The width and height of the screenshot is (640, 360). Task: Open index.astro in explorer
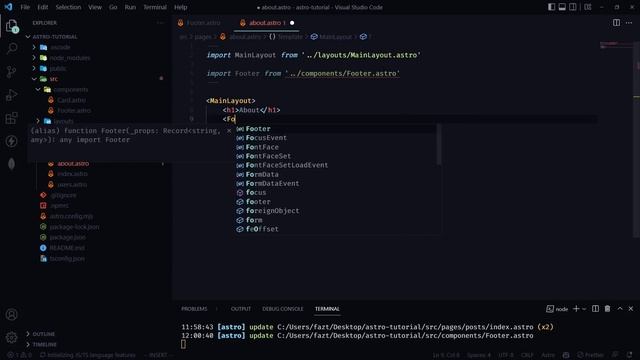[72, 174]
